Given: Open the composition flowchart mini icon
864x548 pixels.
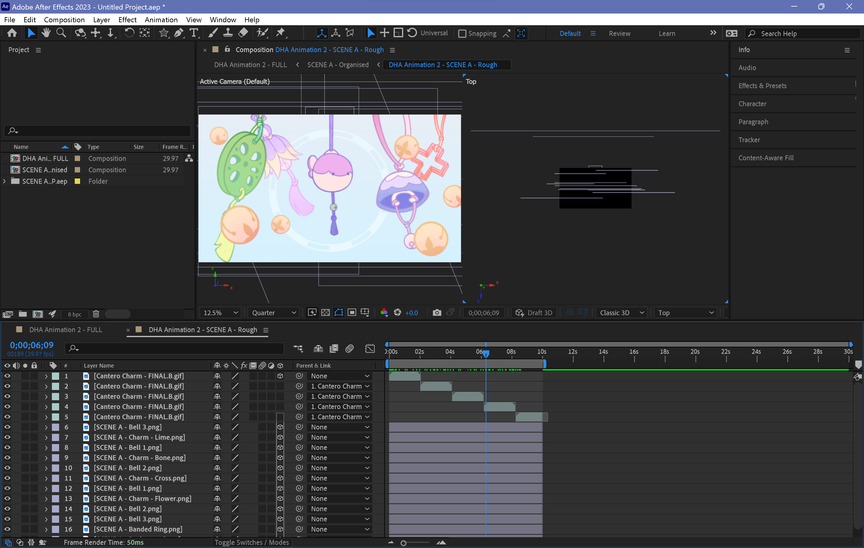Looking at the screenshot, I should [x=298, y=349].
